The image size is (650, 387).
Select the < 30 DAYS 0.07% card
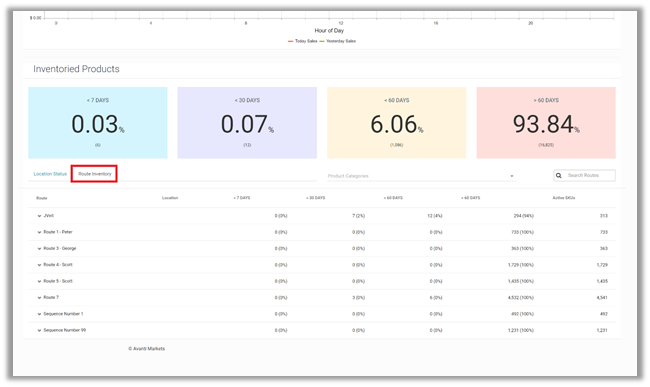tap(247, 123)
